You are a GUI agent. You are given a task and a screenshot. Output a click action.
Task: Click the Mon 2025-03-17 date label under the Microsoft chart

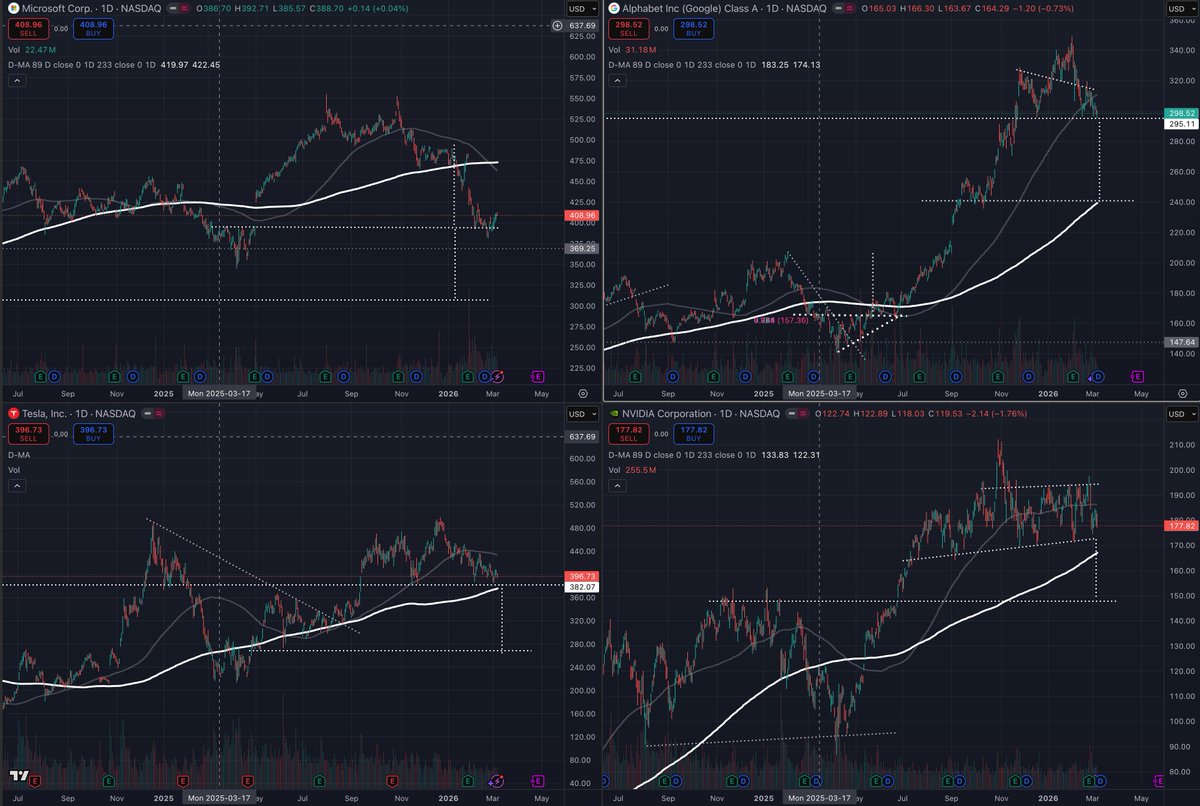[x=218, y=394]
